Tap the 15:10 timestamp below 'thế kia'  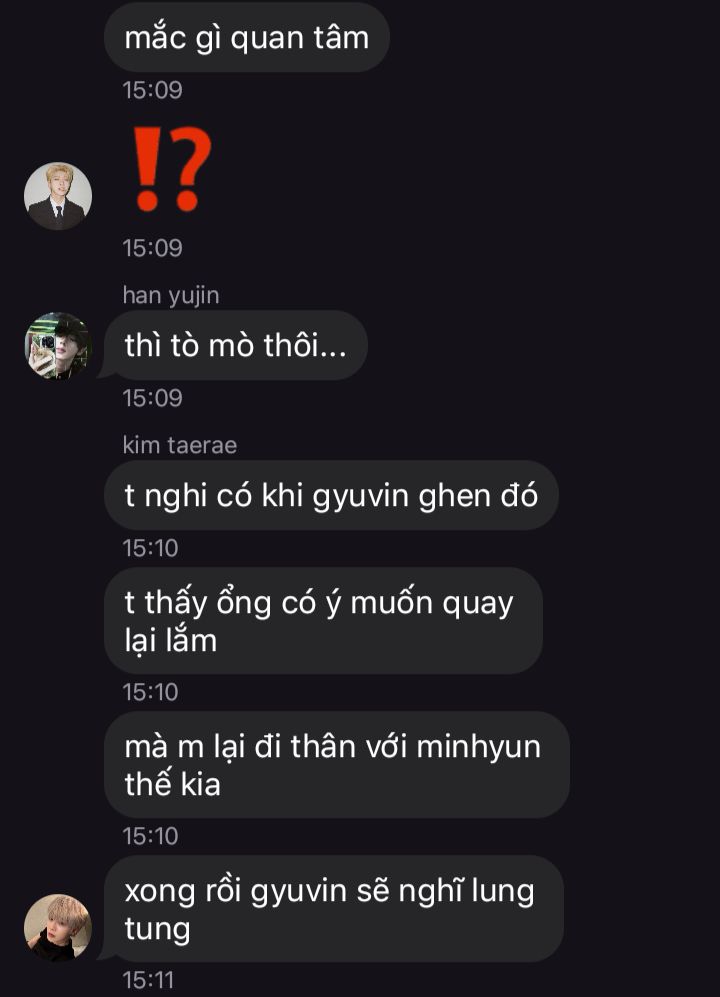[x=151, y=835]
